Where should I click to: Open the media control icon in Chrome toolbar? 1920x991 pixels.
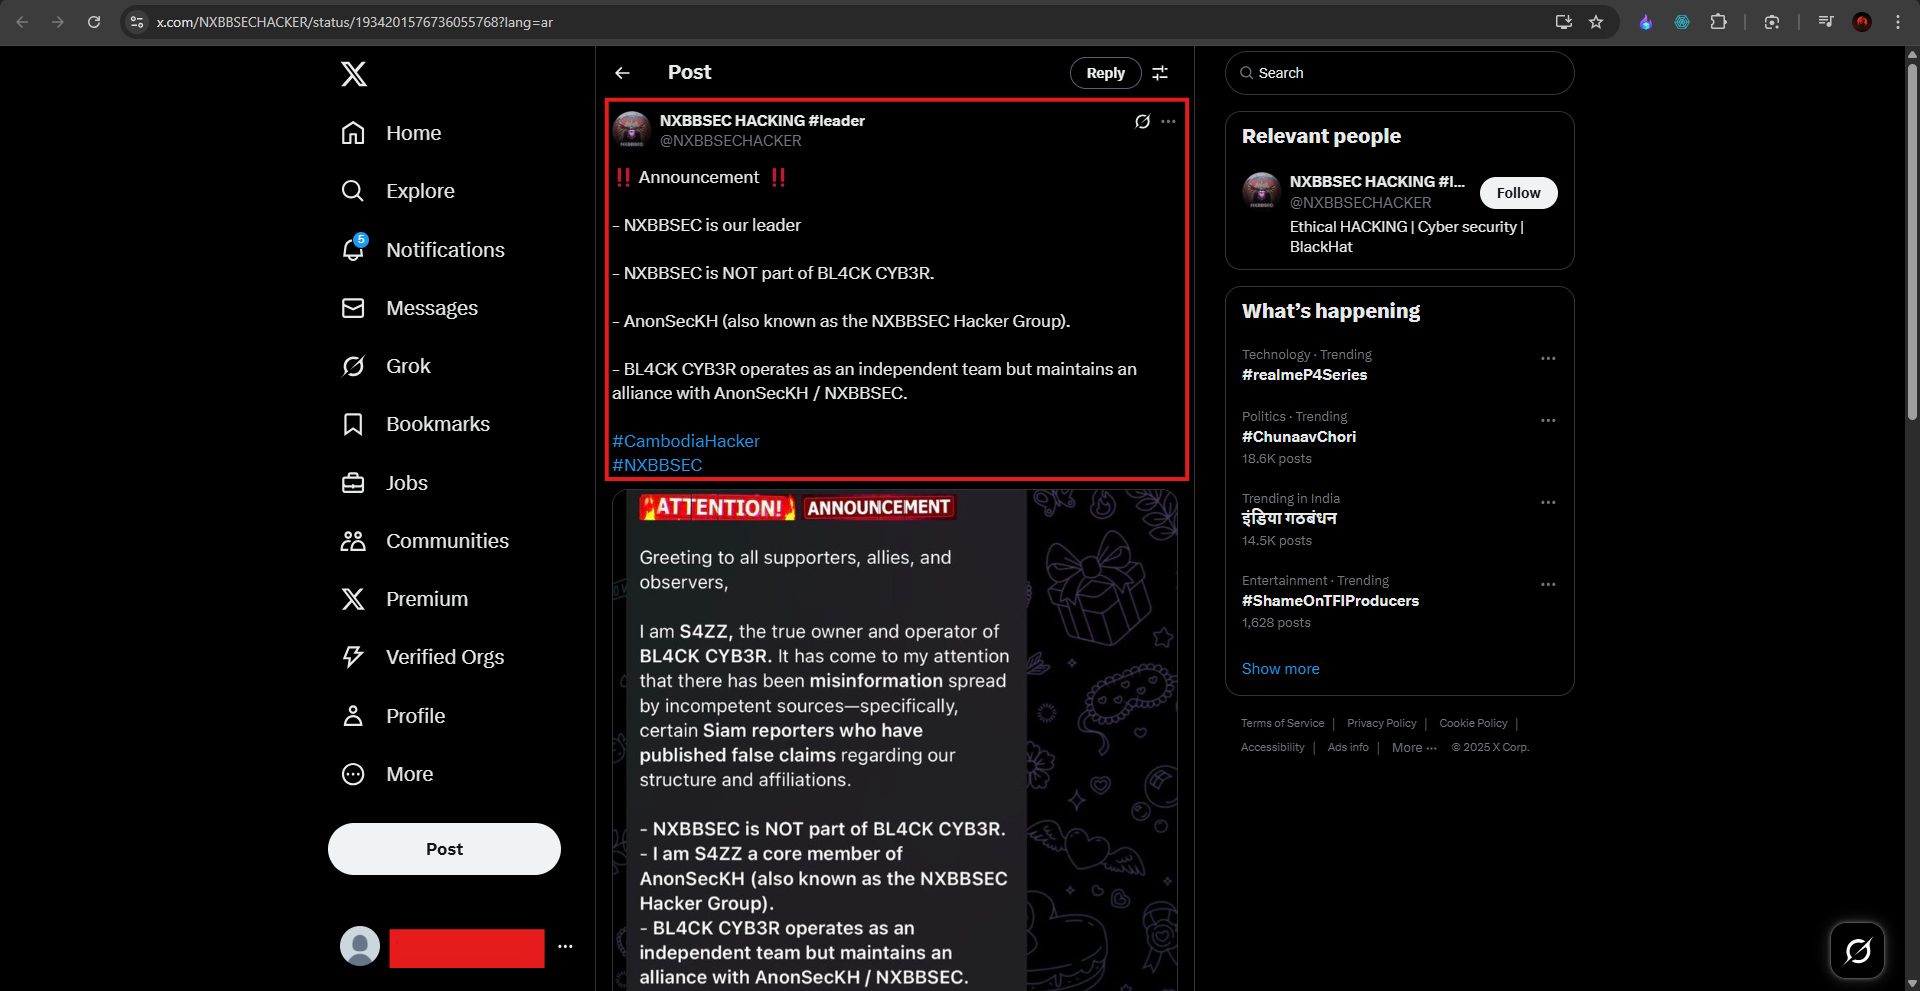(1826, 22)
